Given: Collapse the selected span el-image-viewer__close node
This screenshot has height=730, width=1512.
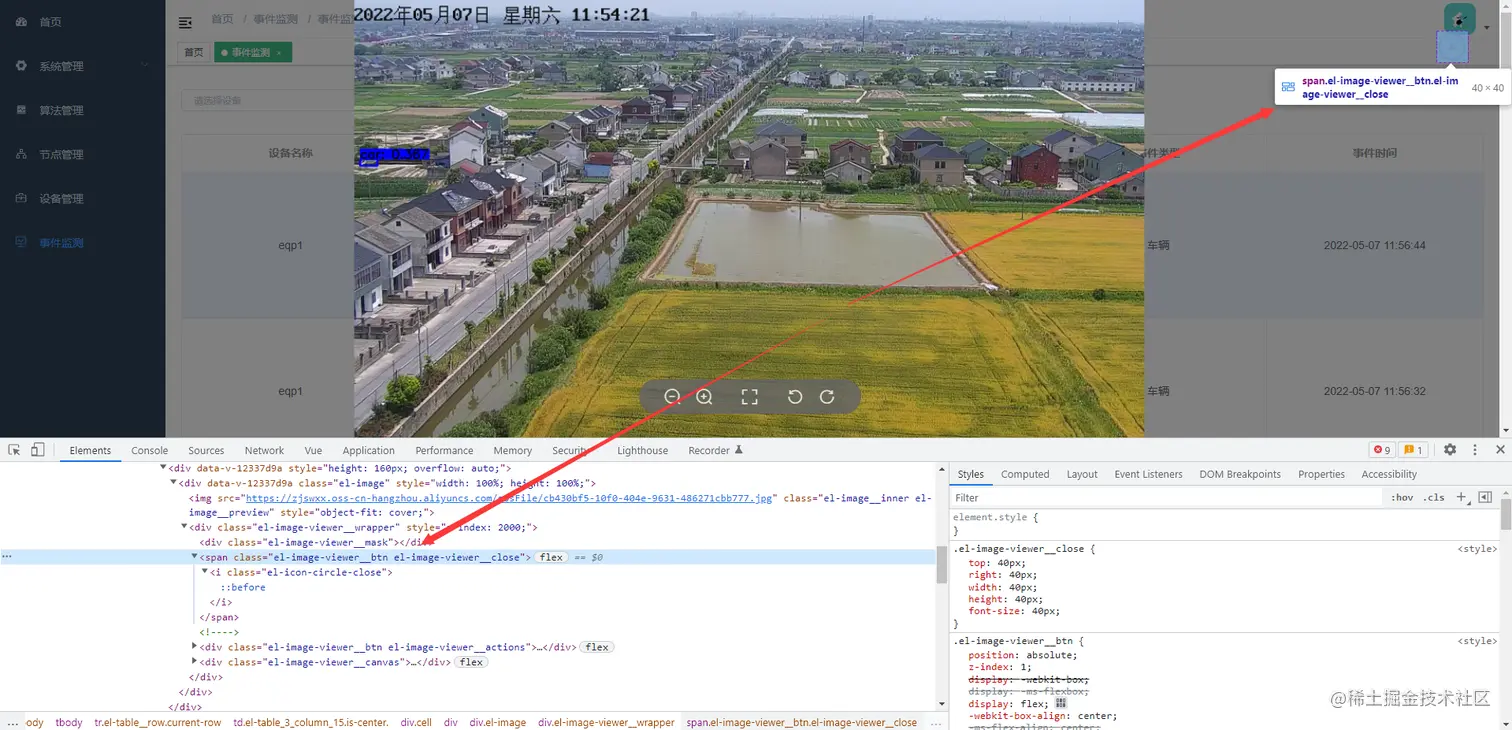Looking at the screenshot, I should point(195,556).
